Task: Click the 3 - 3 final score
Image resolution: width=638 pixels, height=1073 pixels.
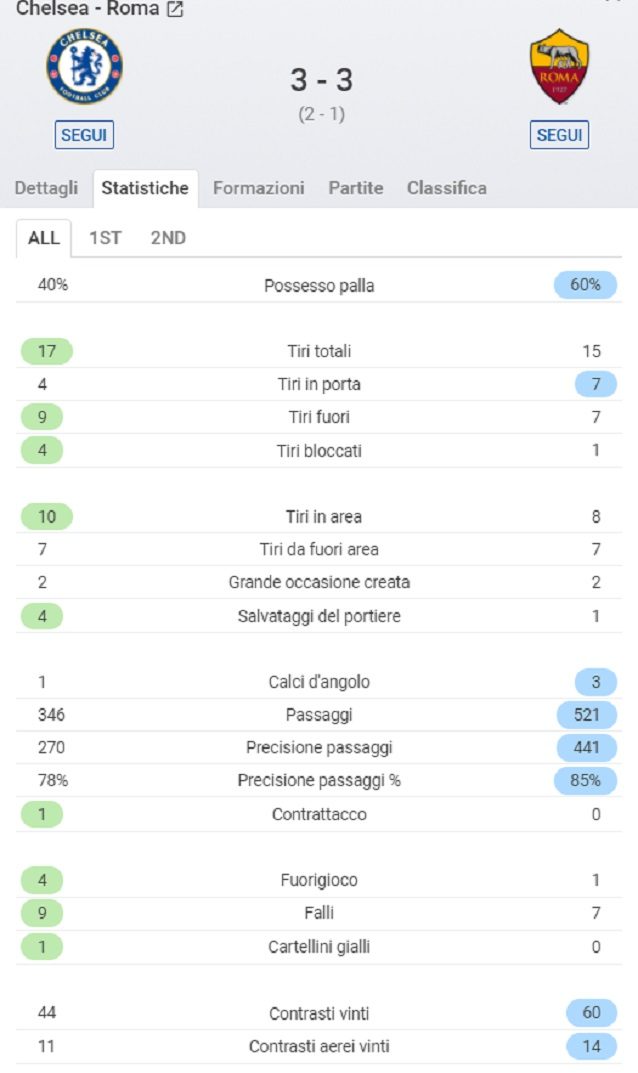Action: 321,80
